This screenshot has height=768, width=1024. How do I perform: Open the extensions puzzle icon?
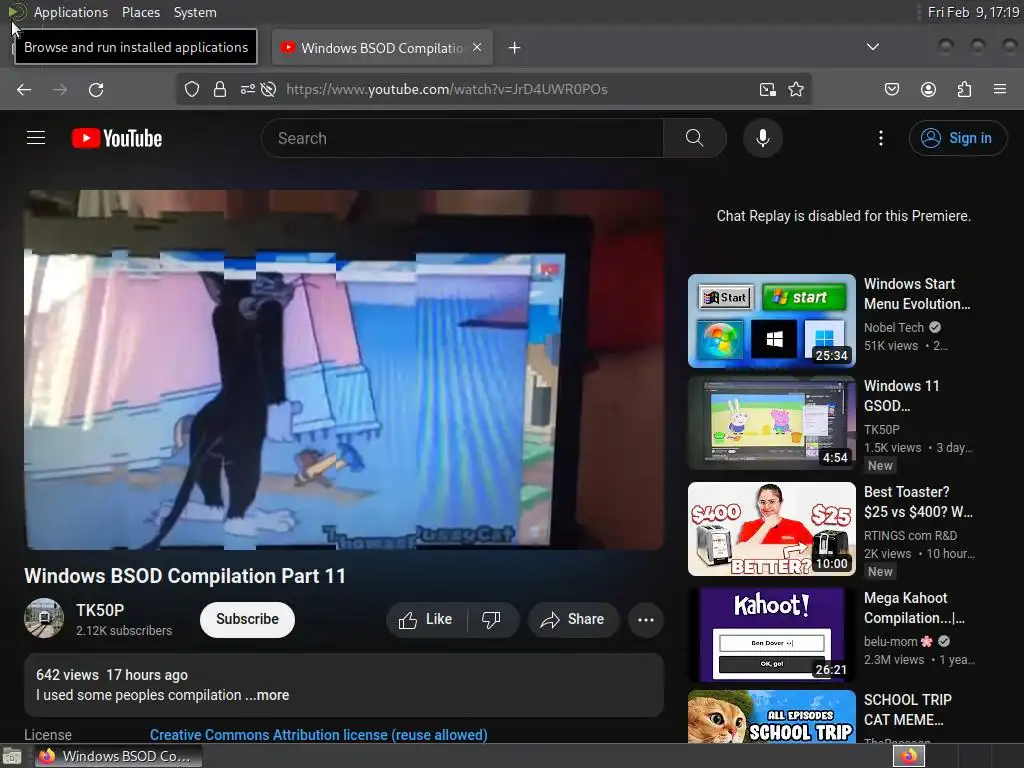[964, 89]
